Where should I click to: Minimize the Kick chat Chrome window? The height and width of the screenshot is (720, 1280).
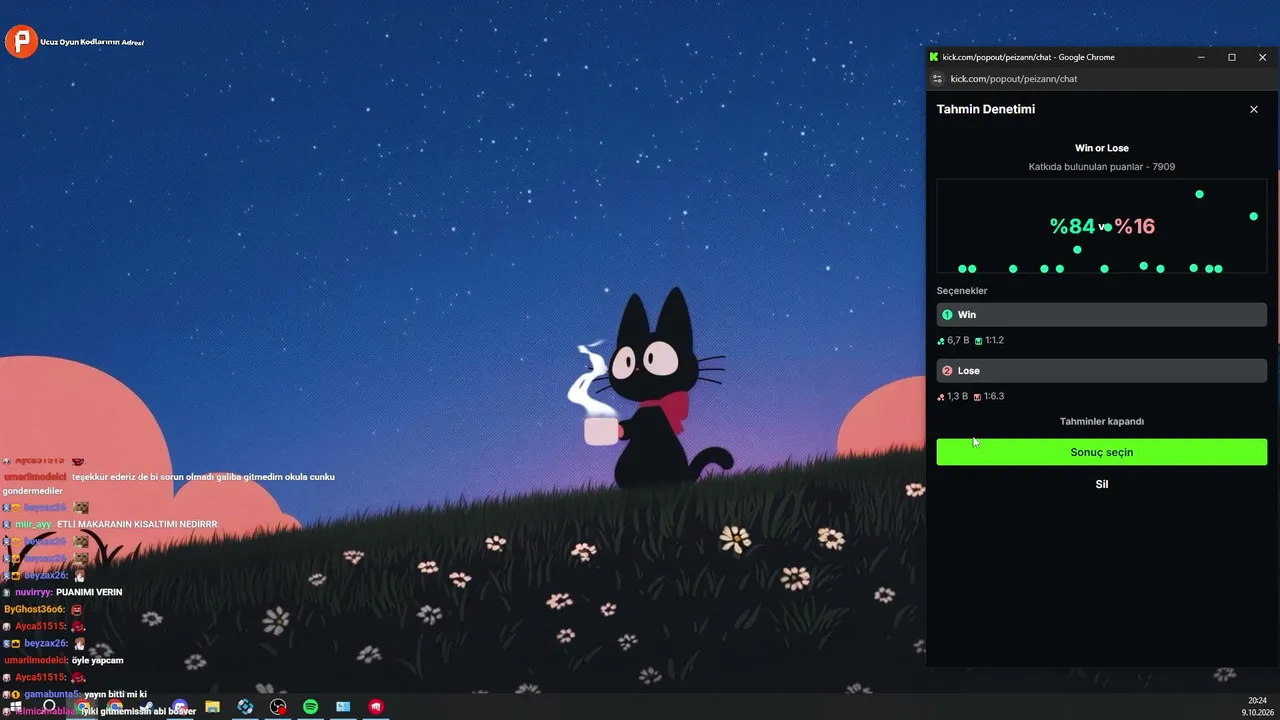click(x=1201, y=57)
